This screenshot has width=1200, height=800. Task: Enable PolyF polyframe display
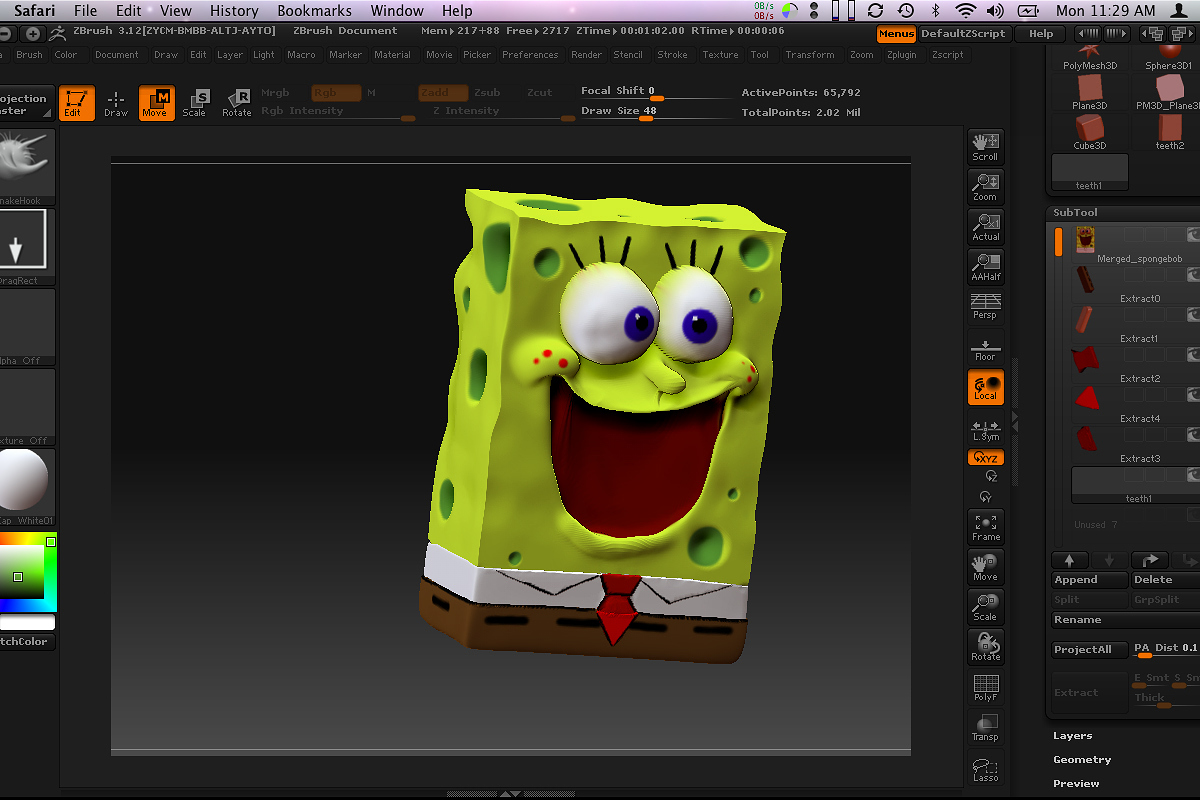point(985,688)
